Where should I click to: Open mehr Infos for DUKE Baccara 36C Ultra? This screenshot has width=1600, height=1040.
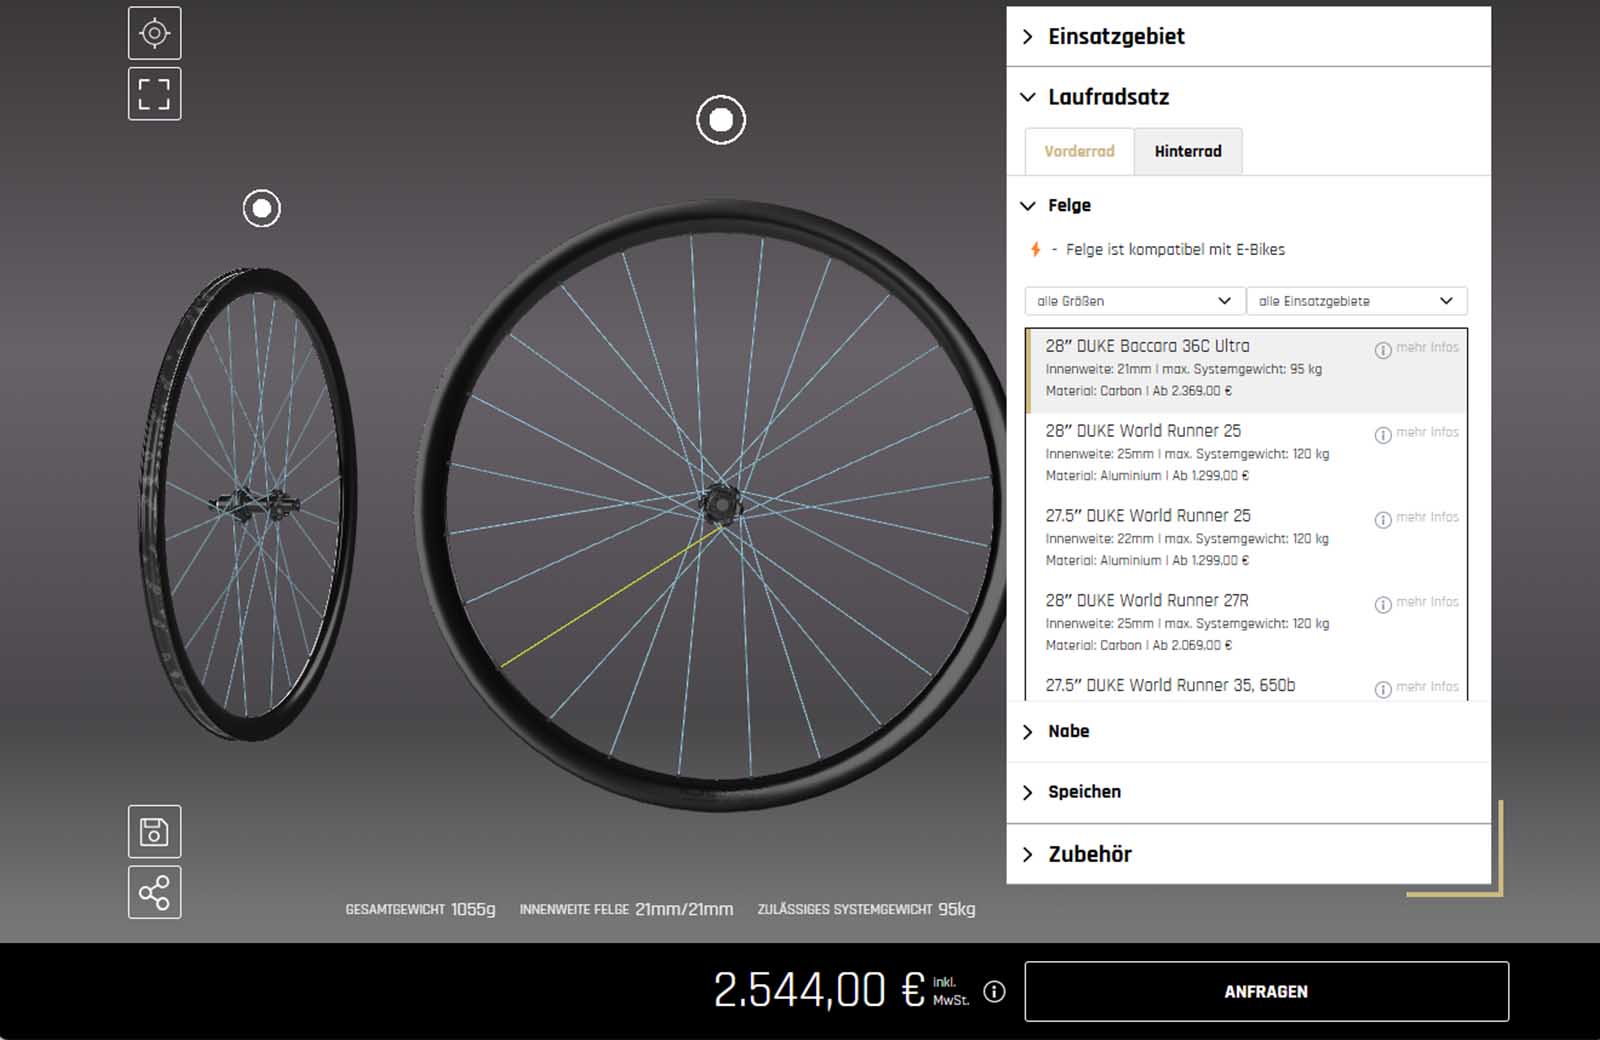point(1417,348)
